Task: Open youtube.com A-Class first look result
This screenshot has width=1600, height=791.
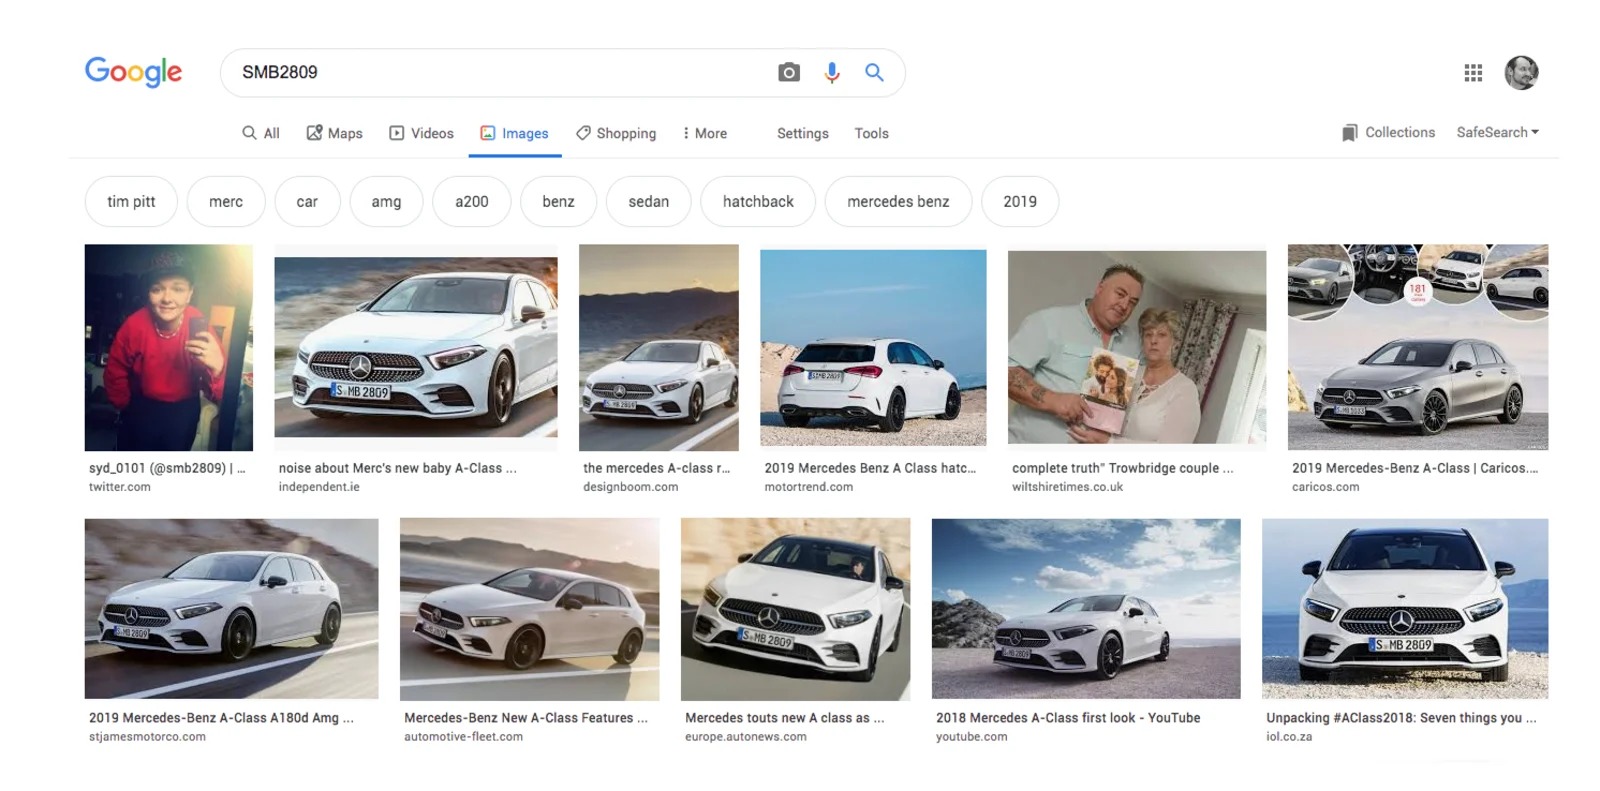Action: [x=1086, y=608]
